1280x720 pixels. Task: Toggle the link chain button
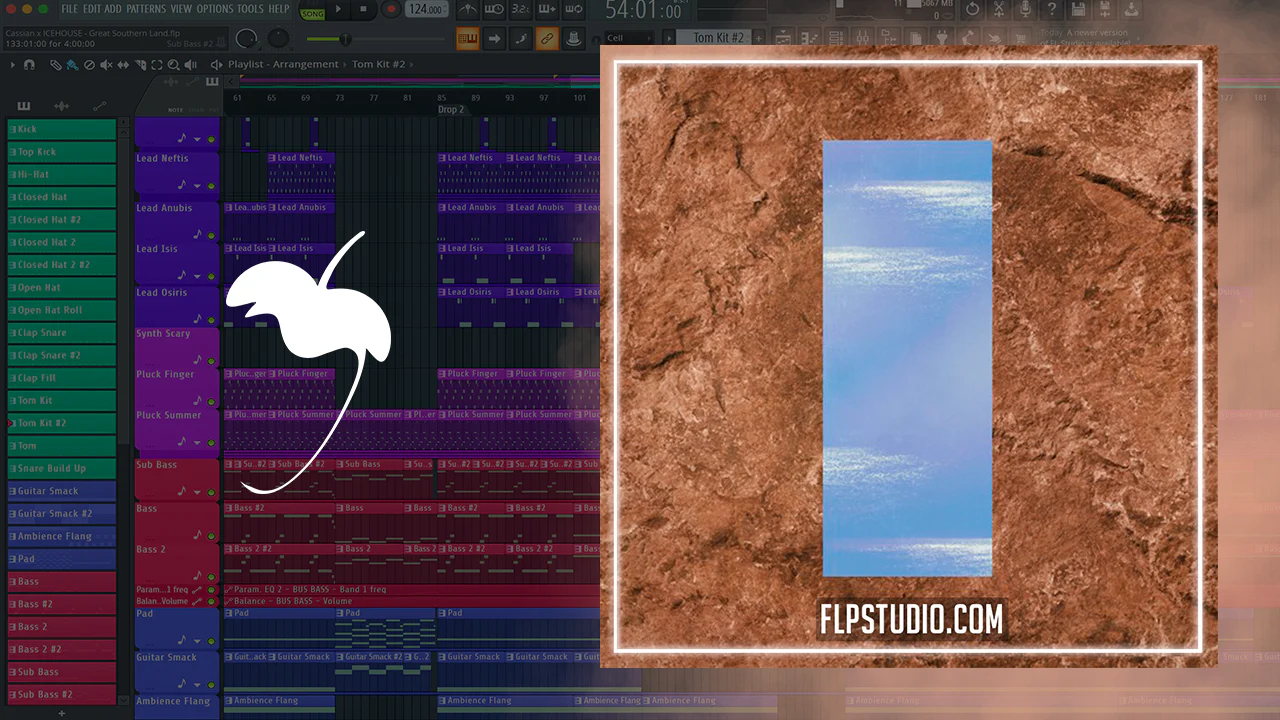coord(546,38)
